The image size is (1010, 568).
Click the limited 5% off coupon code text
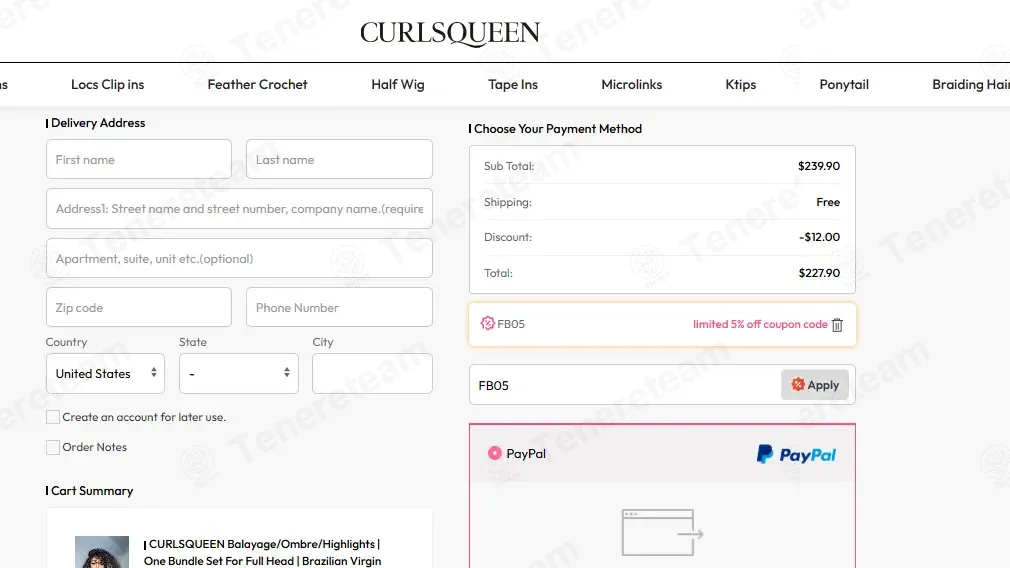pyautogui.click(x=760, y=324)
